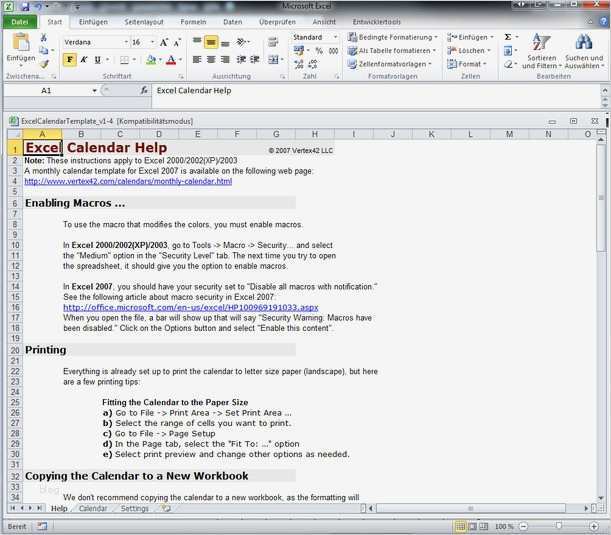Screen dimensions: 611x535
Task: Click the zoom in plus button
Action: tap(594, 526)
